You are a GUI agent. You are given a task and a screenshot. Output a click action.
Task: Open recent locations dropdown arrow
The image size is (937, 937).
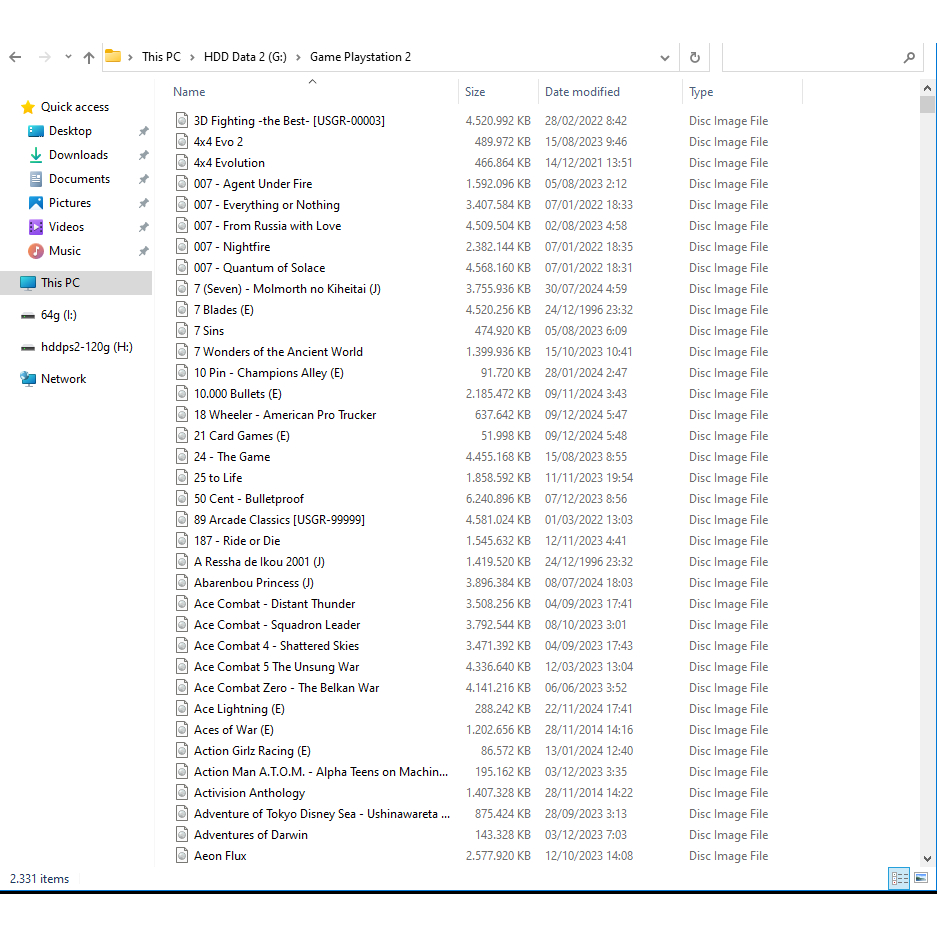(x=68, y=57)
